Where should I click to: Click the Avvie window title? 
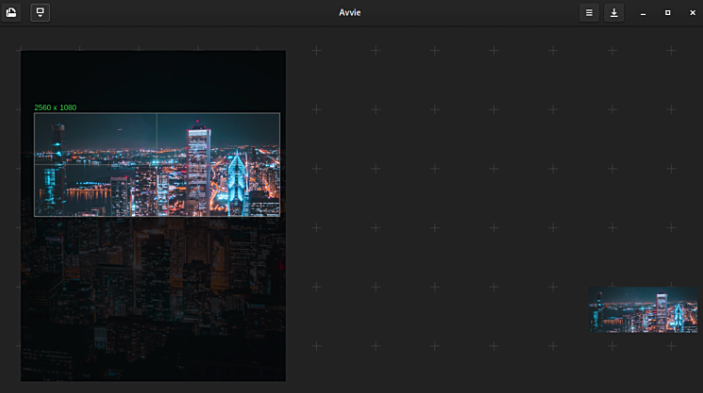(350, 13)
